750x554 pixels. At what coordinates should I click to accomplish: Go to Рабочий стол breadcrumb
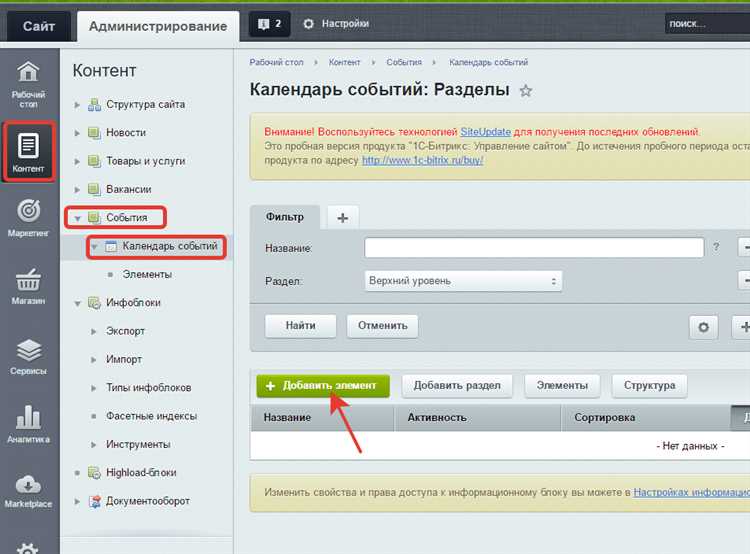tap(276, 62)
